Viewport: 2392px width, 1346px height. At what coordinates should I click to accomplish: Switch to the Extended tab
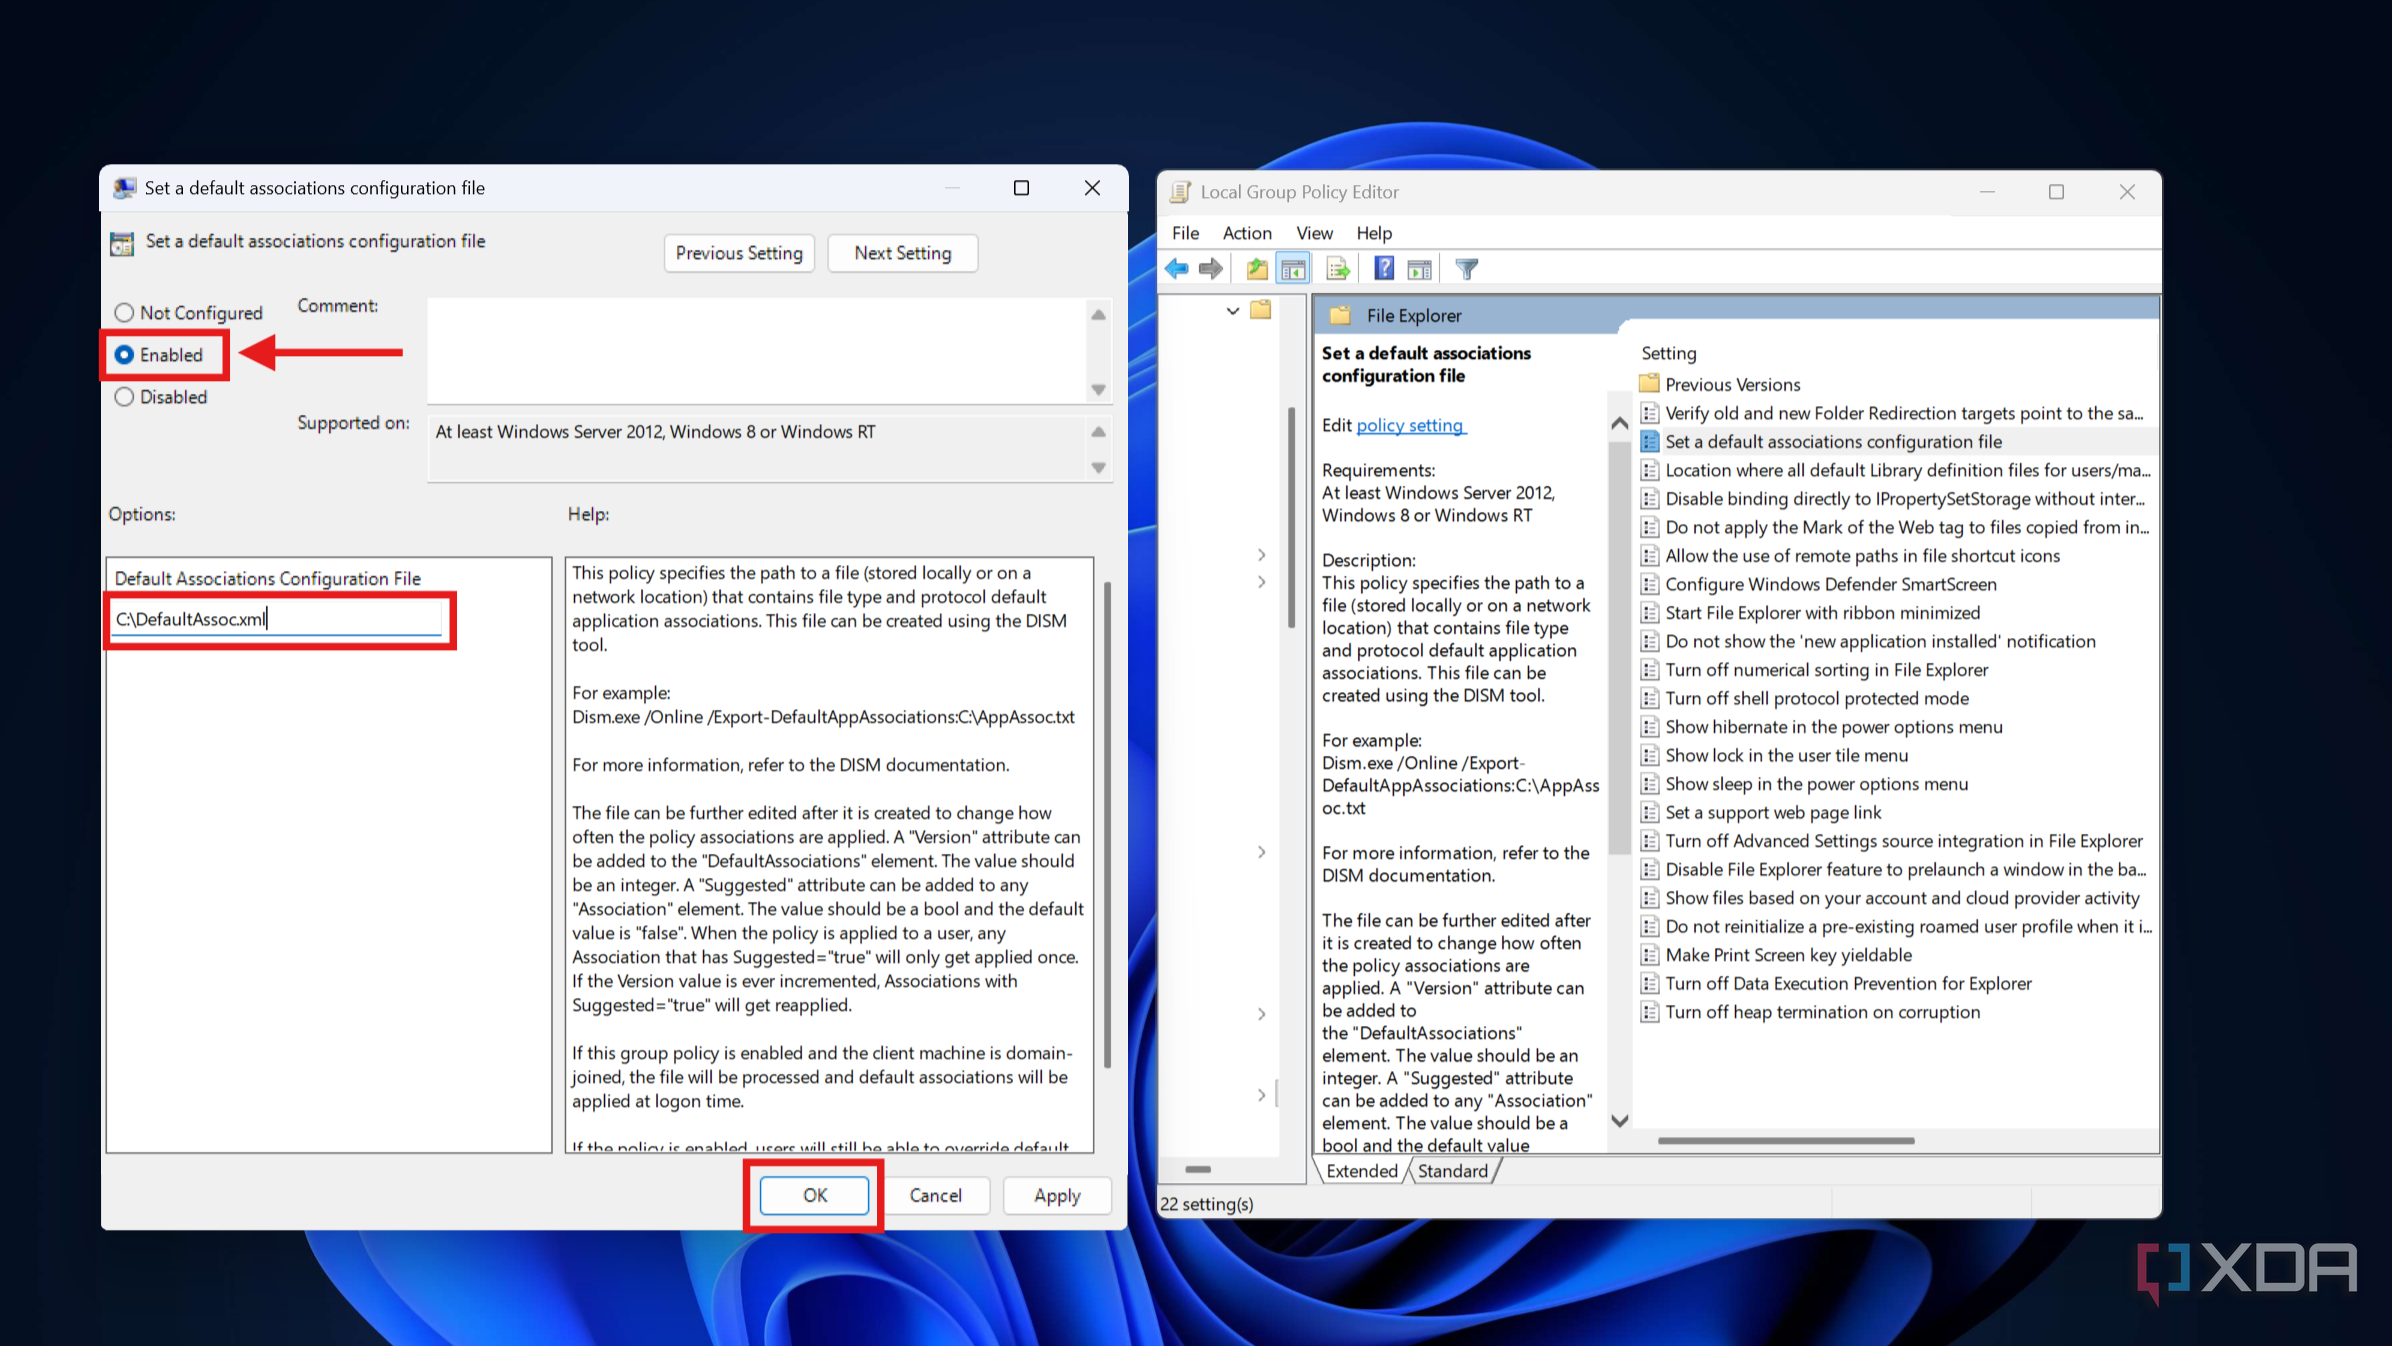click(x=1362, y=1171)
